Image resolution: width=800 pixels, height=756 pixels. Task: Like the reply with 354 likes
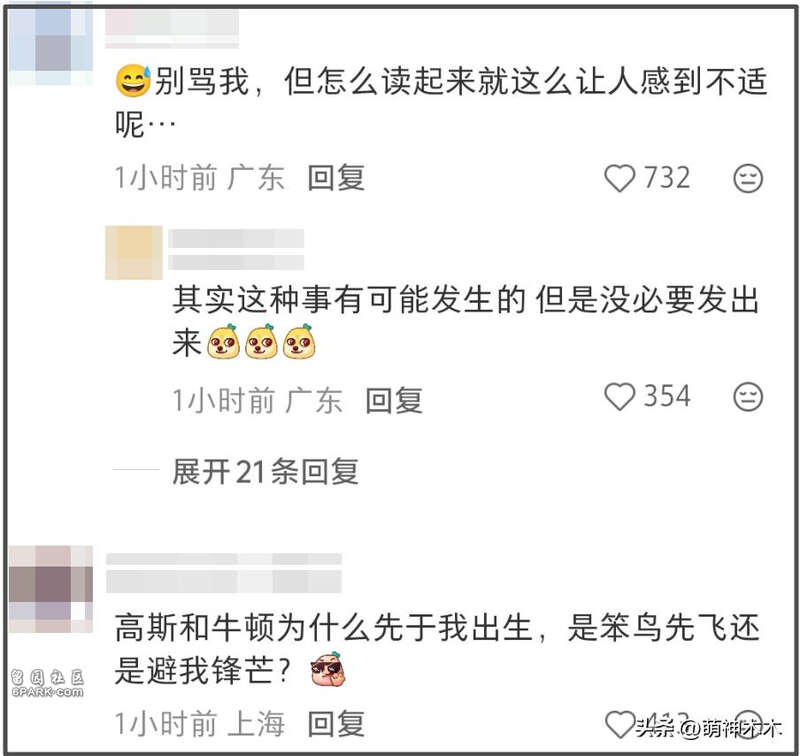(x=619, y=396)
